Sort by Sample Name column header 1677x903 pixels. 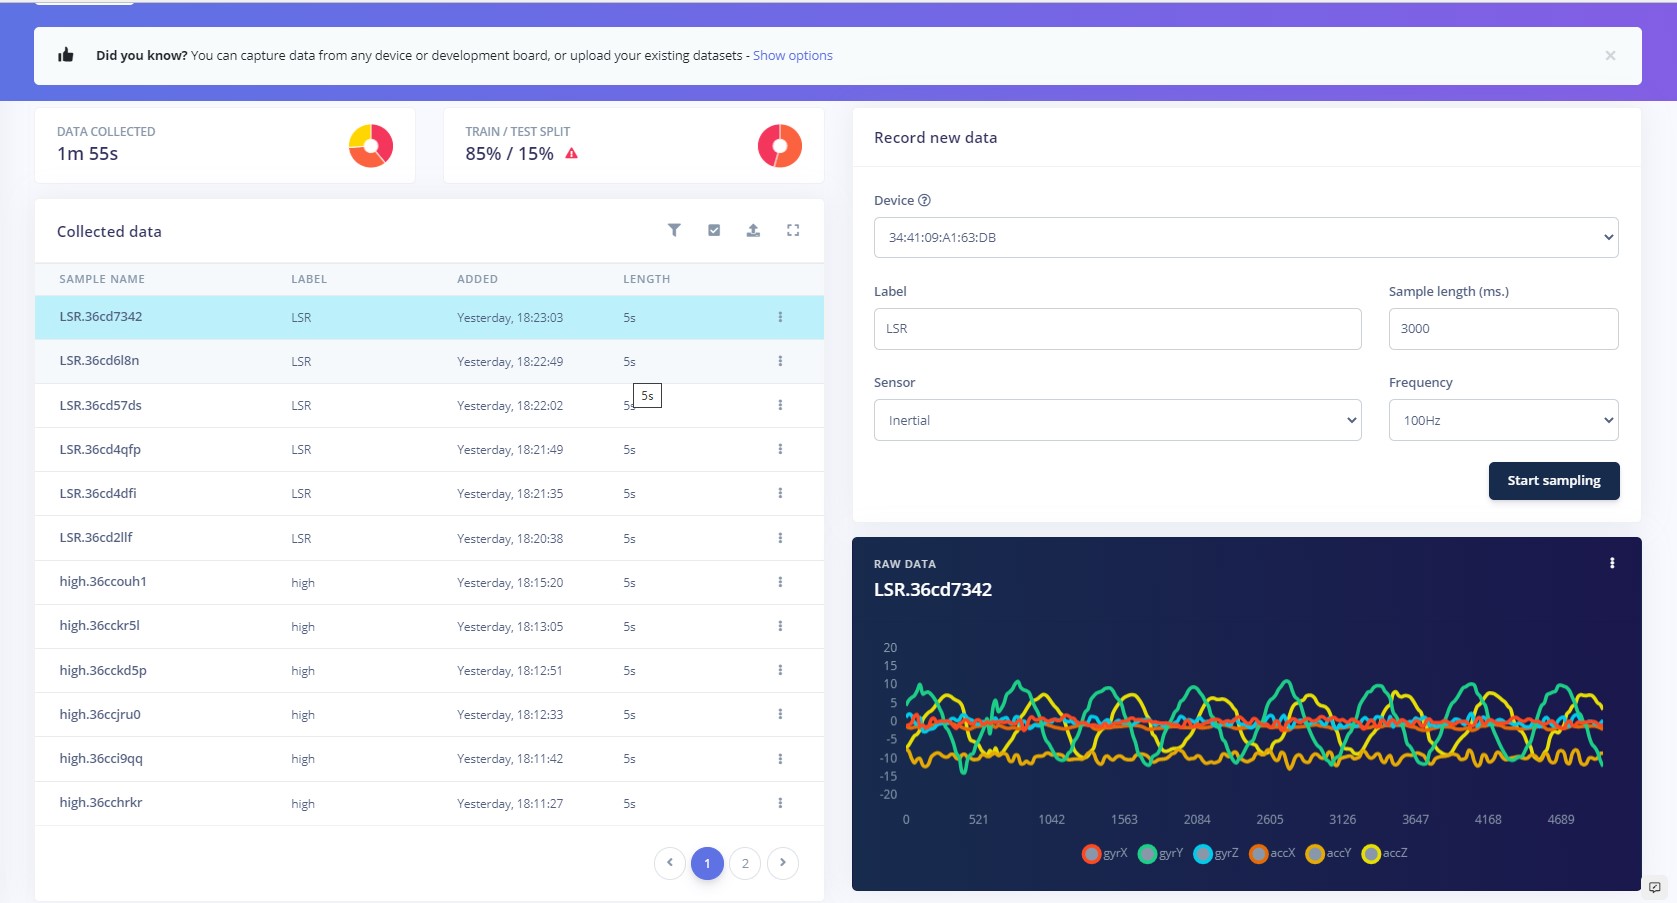click(102, 279)
